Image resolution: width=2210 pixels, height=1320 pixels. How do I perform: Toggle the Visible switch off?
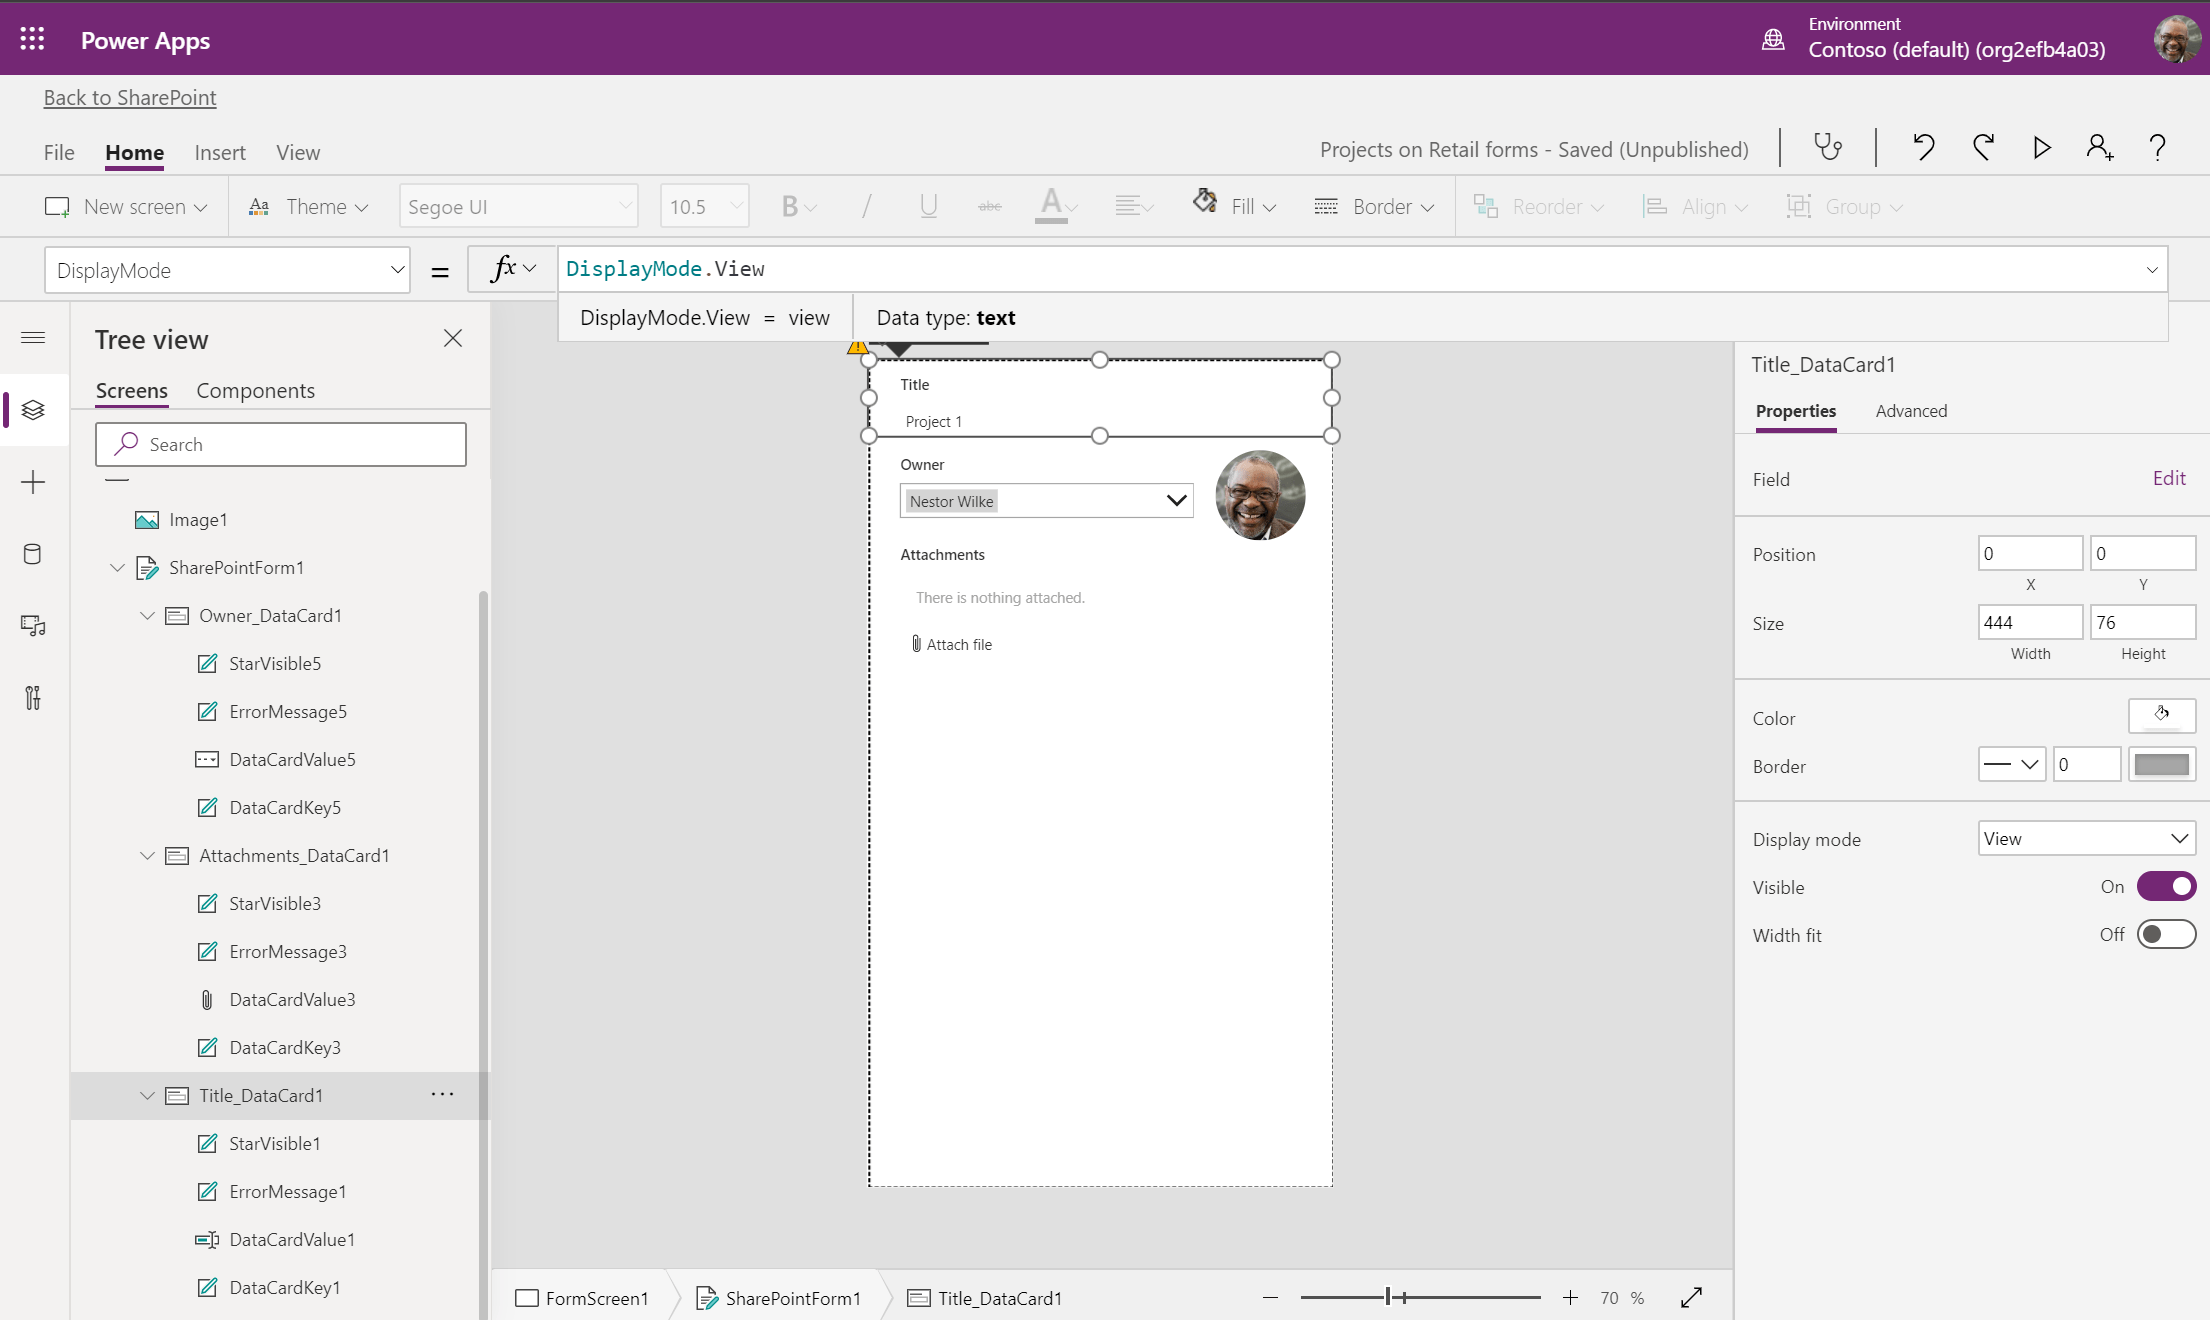[x=2166, y=886]
